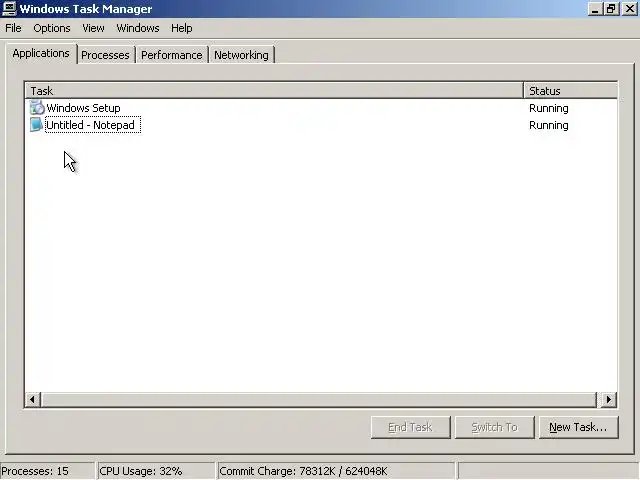The width and height of the screenshot is (640, 480).
Task: Switch to the Networking tab
Action: [241, 55]
